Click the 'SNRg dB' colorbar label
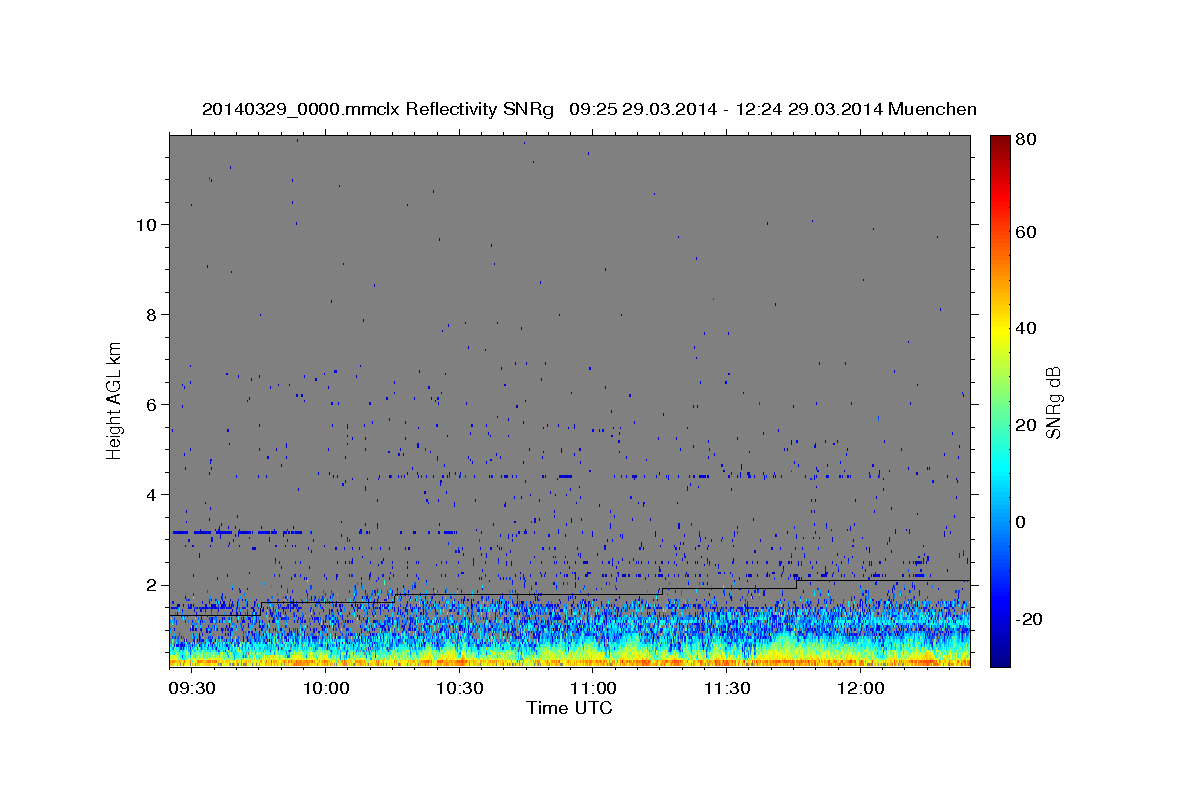 1054,403
